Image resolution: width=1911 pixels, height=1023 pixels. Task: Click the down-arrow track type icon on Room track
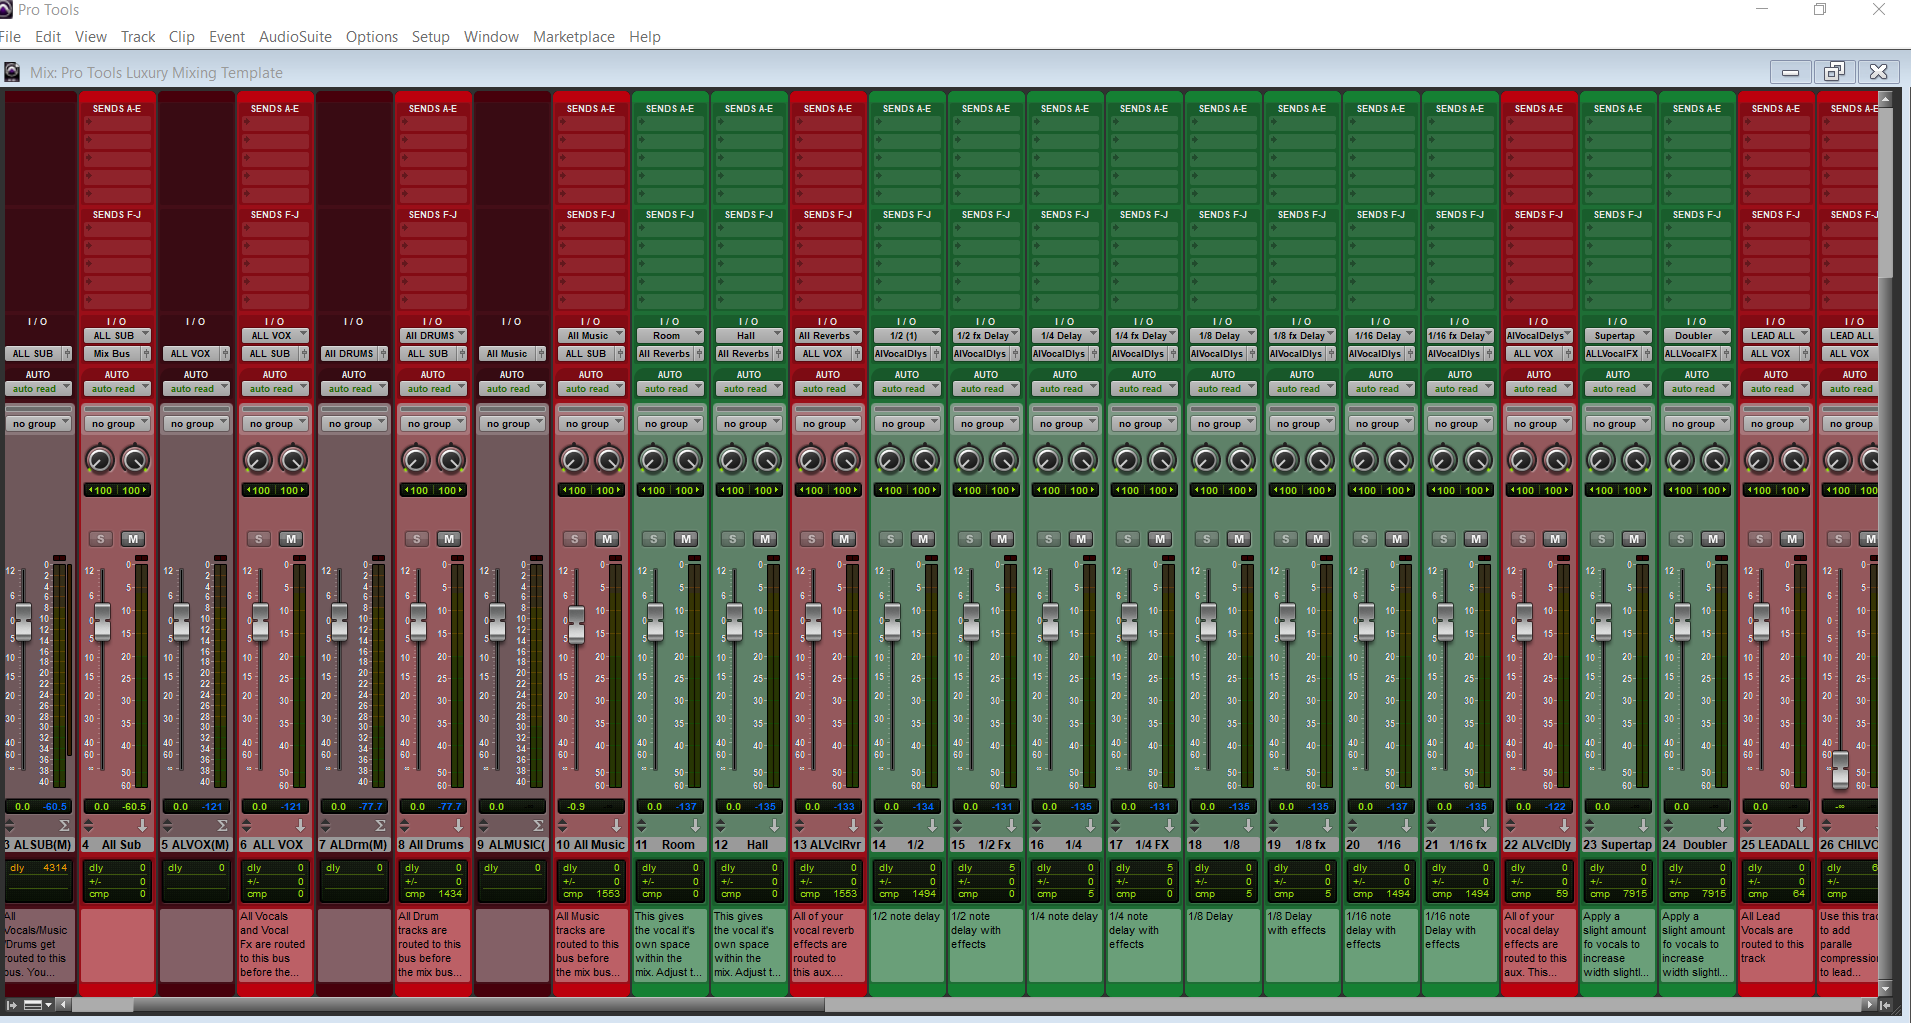695,826
